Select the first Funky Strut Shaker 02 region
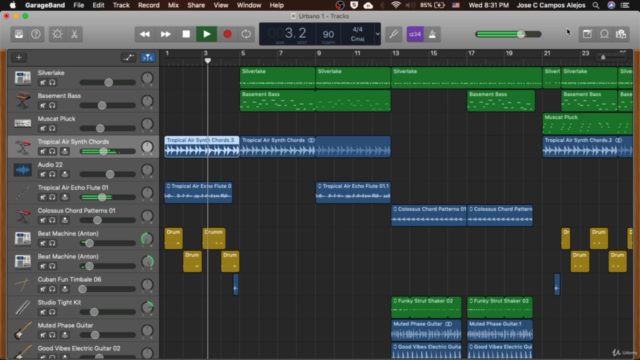This screenshot has width=640, height=360. pyautogui.click(x=426, y=307)
